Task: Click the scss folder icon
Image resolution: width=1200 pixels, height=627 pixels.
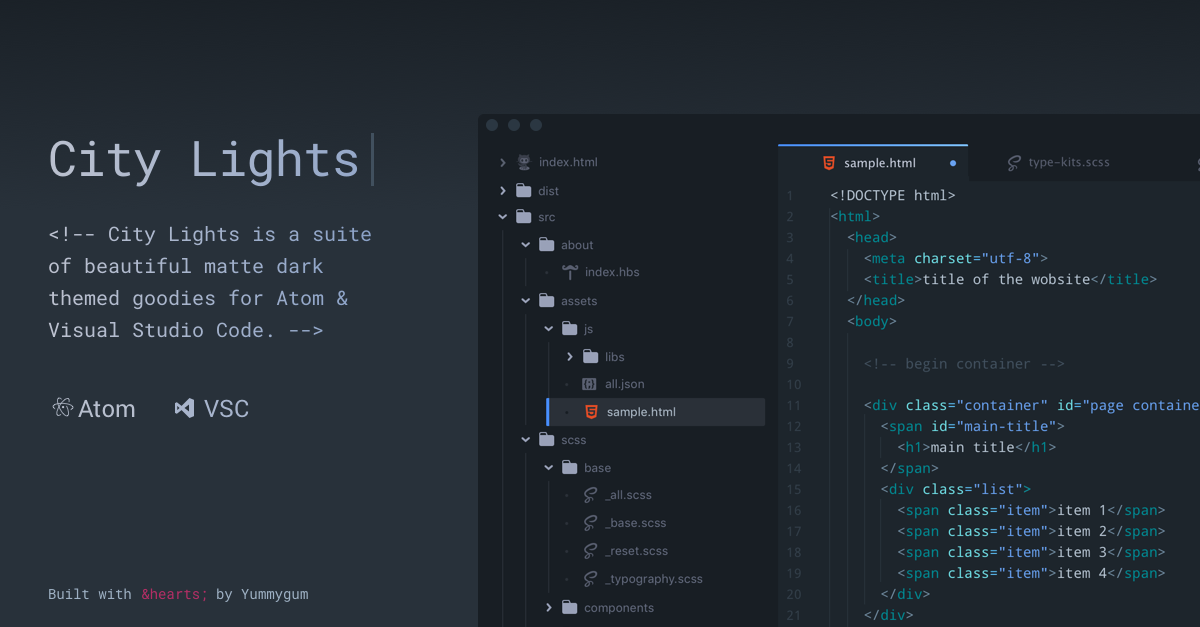Action: (x=546, y=440)
